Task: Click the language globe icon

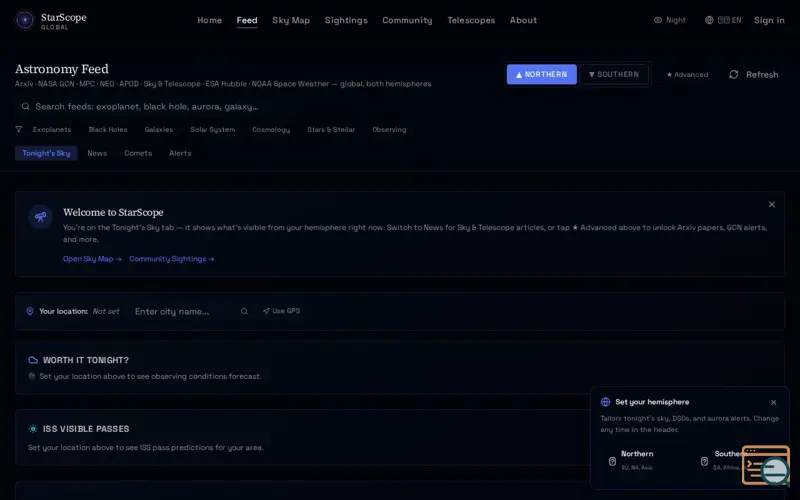Action: click(x=709, y=20)
